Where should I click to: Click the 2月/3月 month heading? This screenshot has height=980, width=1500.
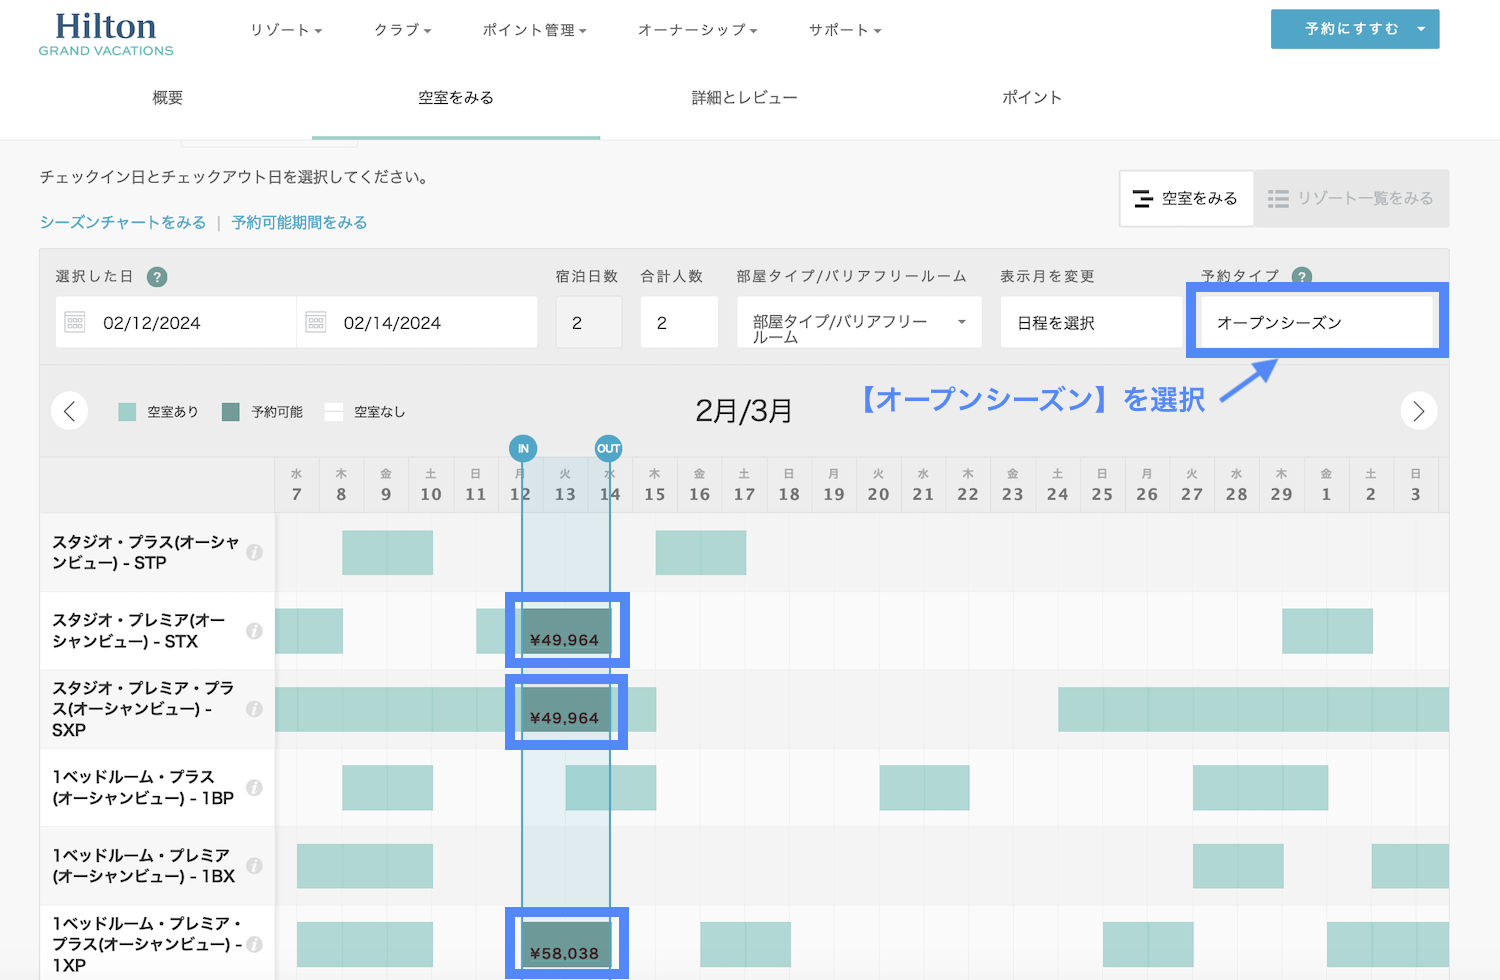tap(744, 411)
